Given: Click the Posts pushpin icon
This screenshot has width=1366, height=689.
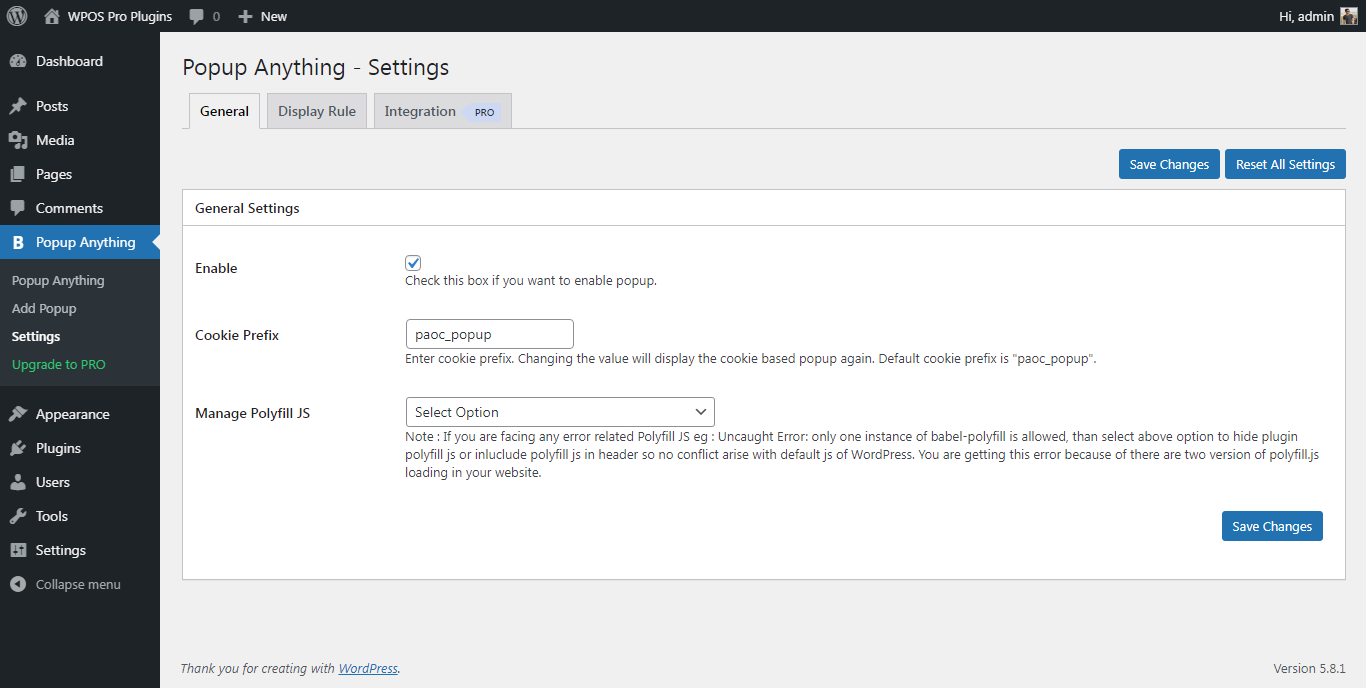Looking at the screenshot, I should click(18, 106).
